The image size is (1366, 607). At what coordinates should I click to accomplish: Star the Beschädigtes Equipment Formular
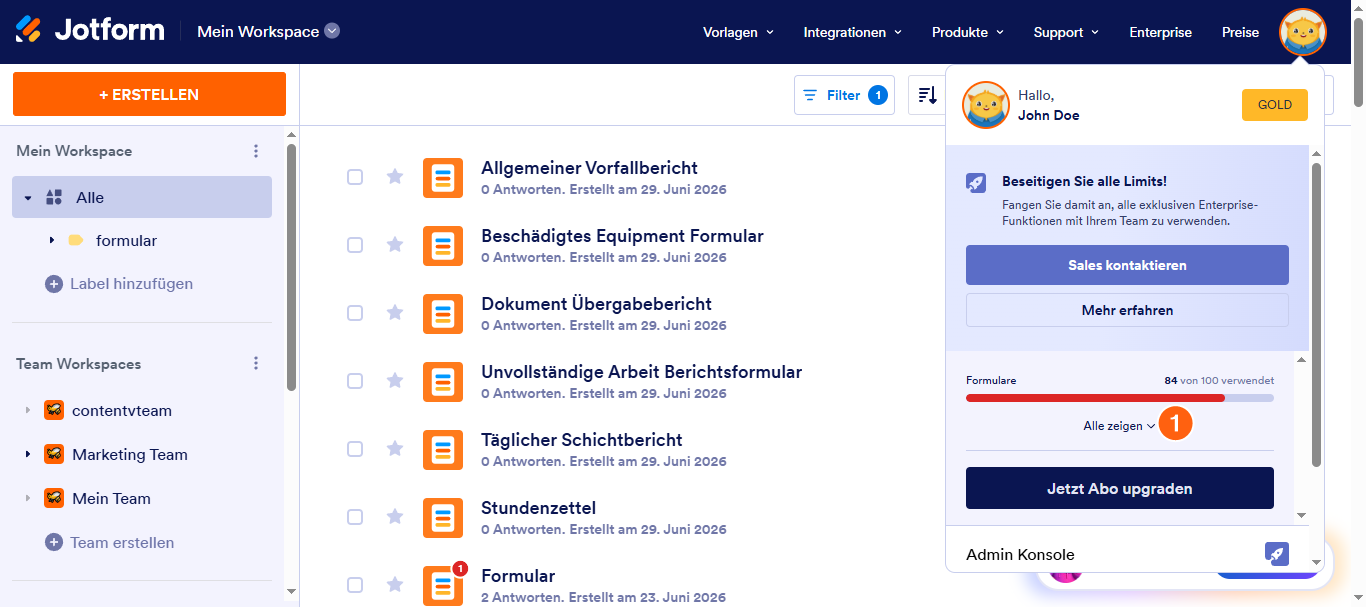(395, 245)
